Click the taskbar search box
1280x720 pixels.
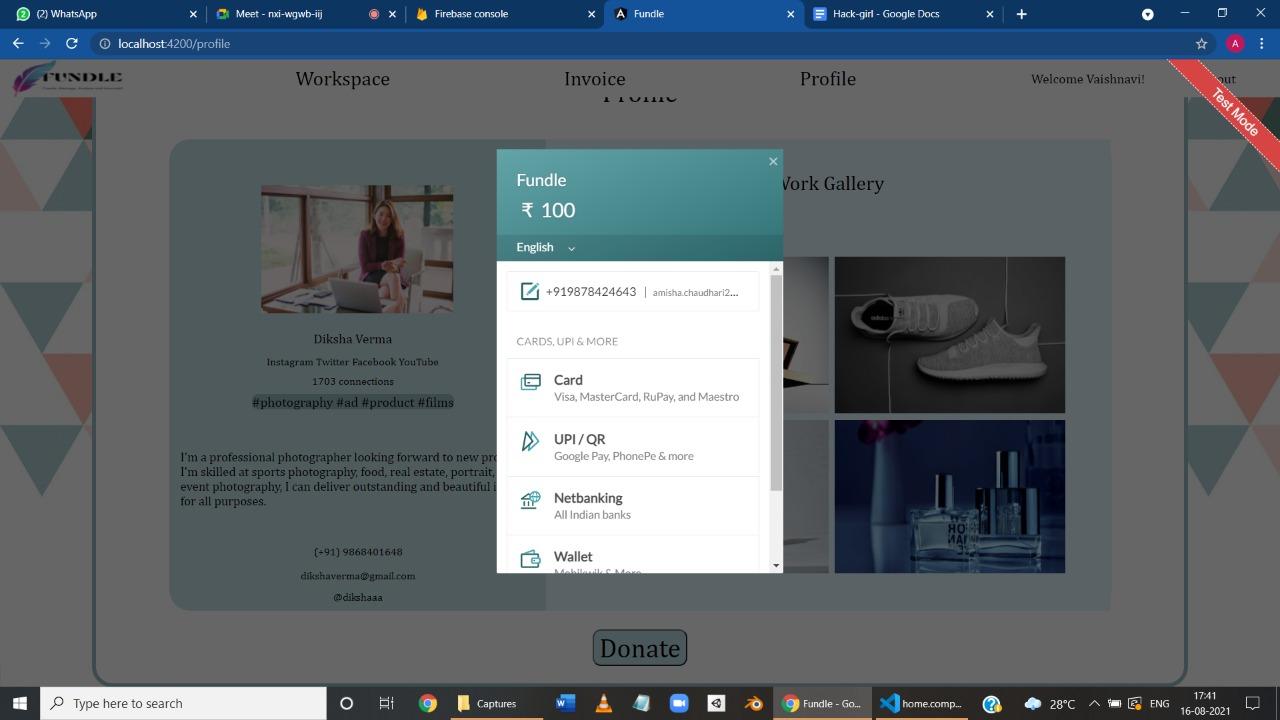pos(183,703)
